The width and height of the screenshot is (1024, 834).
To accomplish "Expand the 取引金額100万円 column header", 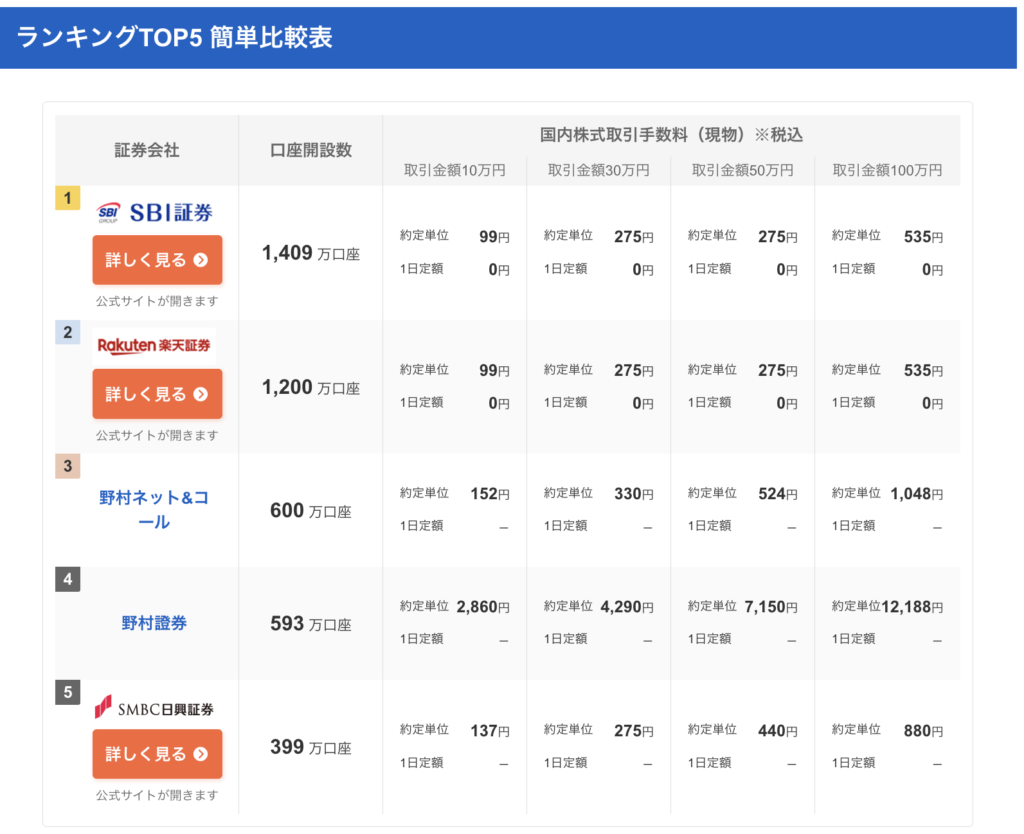I will click(887, 170).
